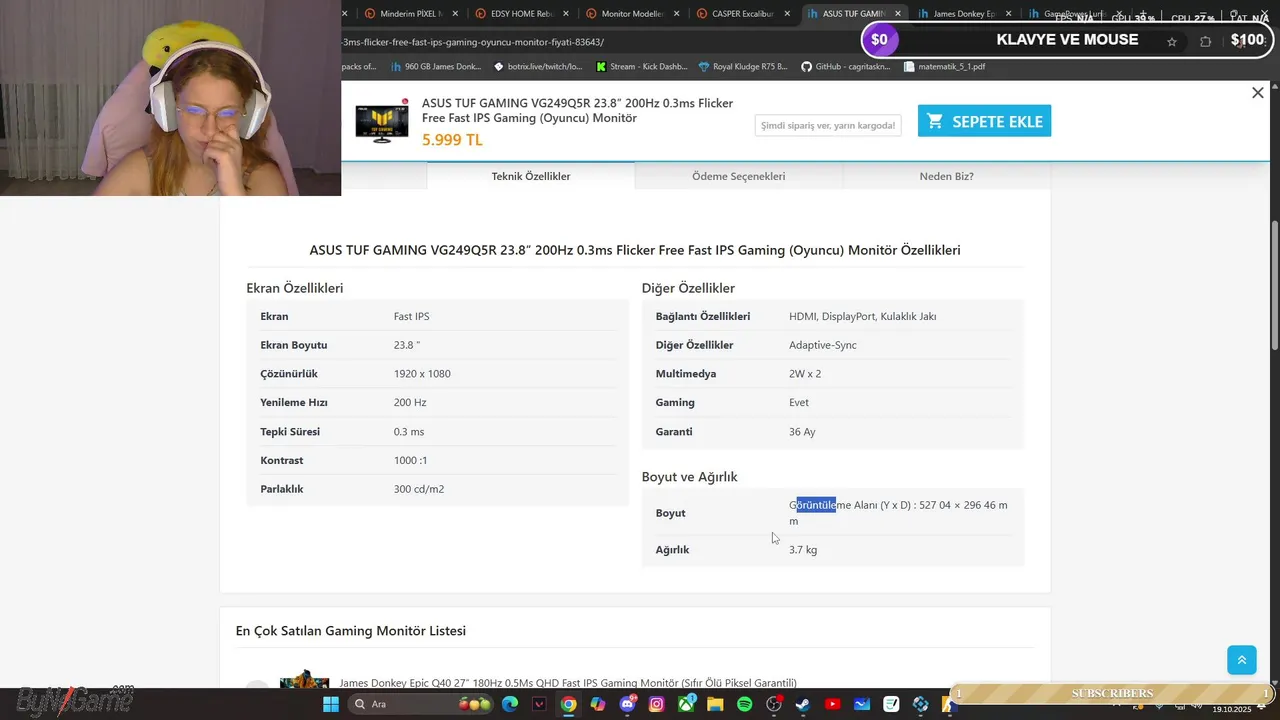1280x720 pixels.
Task: Open Discord from the taskbar
Action: coord(627,704)
